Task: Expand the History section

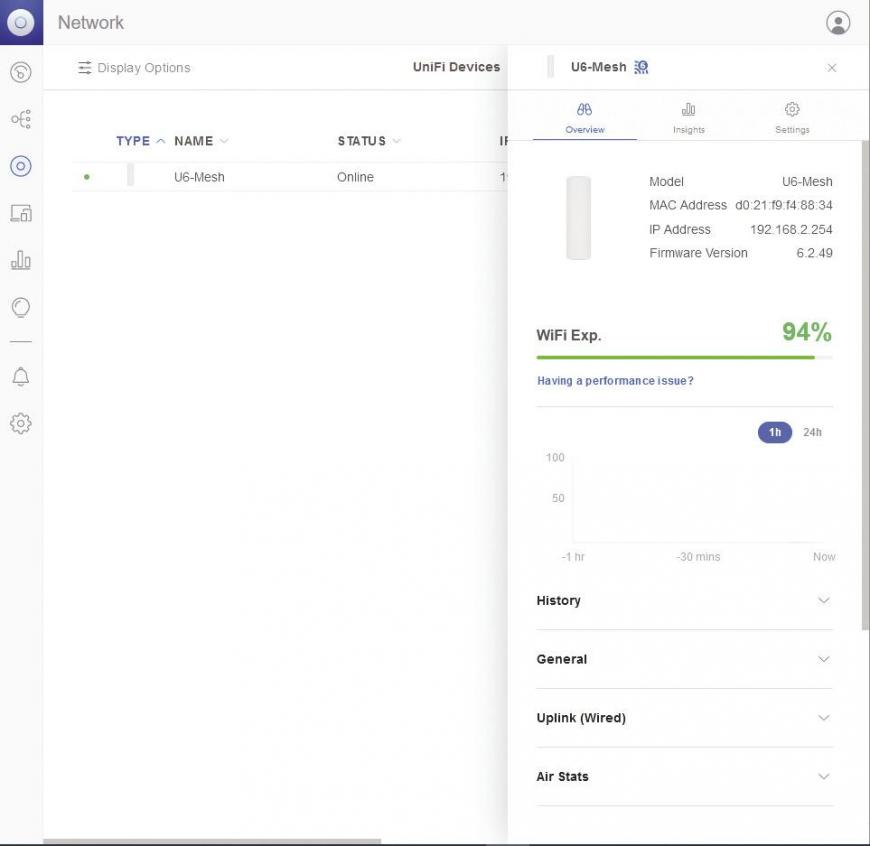Action: pos(685,600)
